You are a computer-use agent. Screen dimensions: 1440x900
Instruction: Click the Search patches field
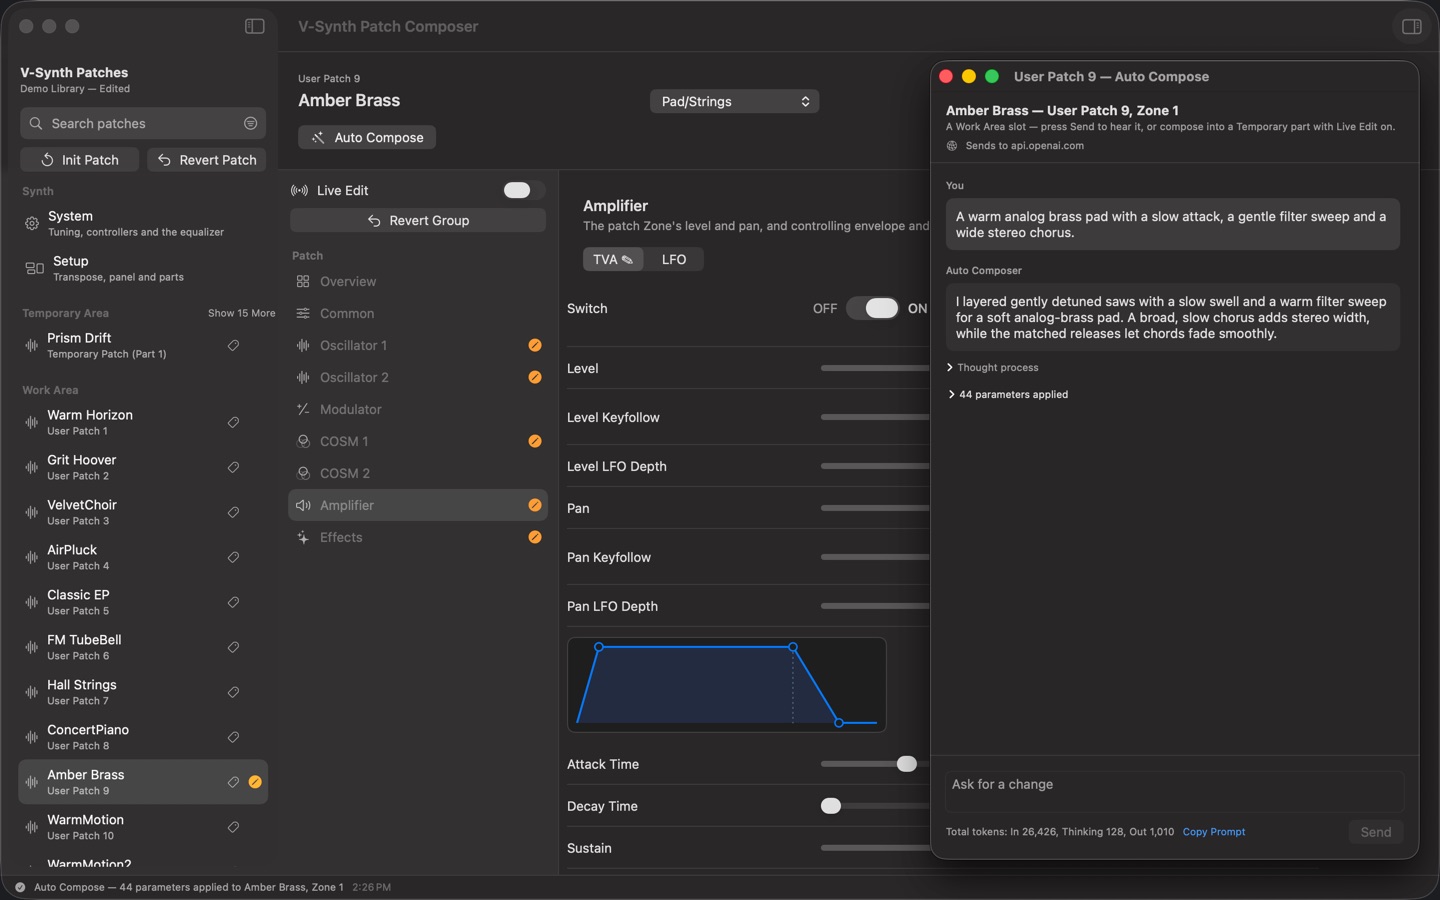coord(143,123)
